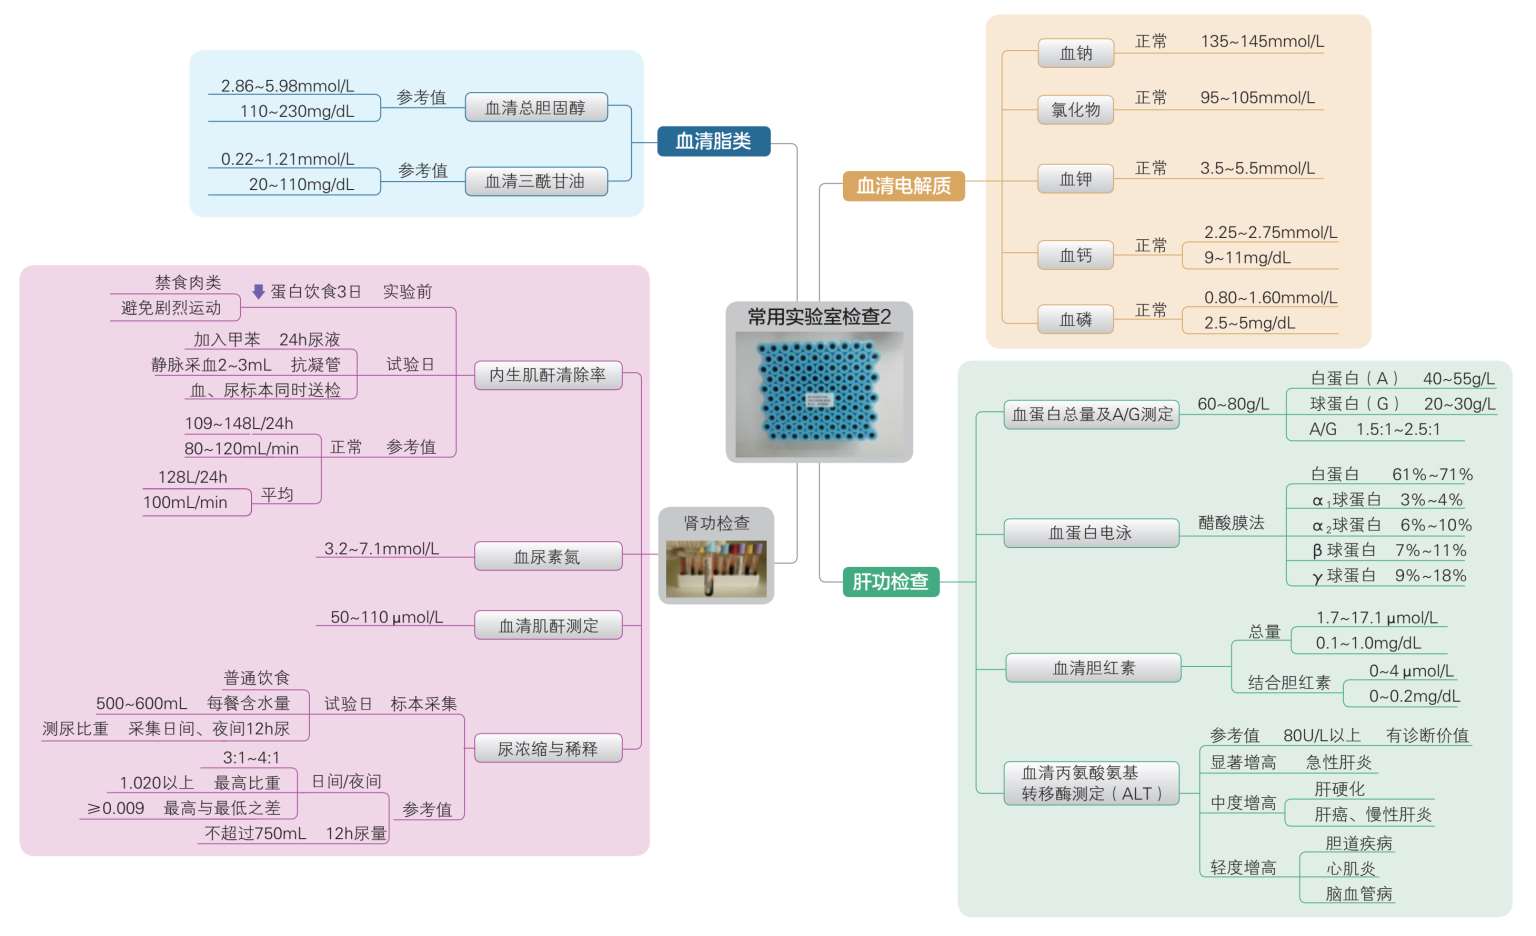Click the 80~120mL/min value
Screen dimensions: 1536x936
coord(241,448)
